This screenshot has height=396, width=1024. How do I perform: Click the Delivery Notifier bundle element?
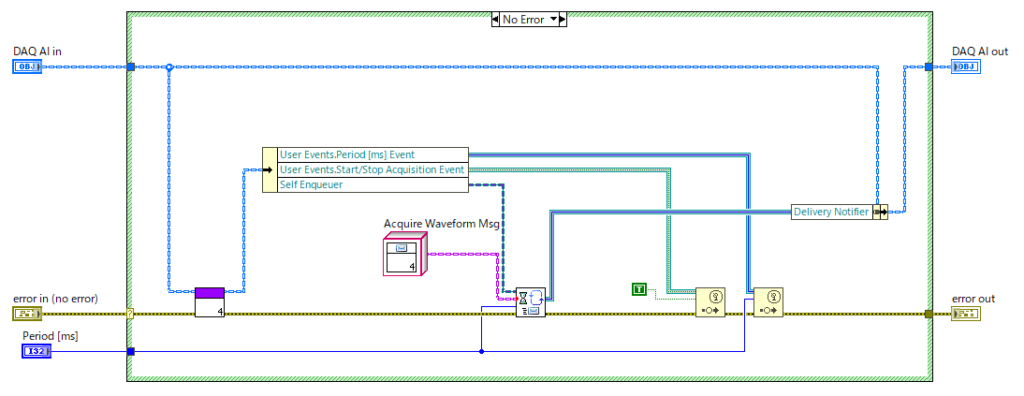click(831, 212)
